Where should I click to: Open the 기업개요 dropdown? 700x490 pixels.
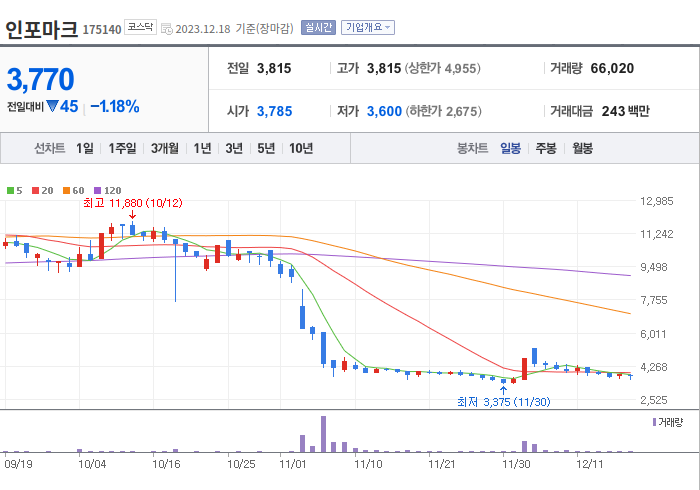368,27
